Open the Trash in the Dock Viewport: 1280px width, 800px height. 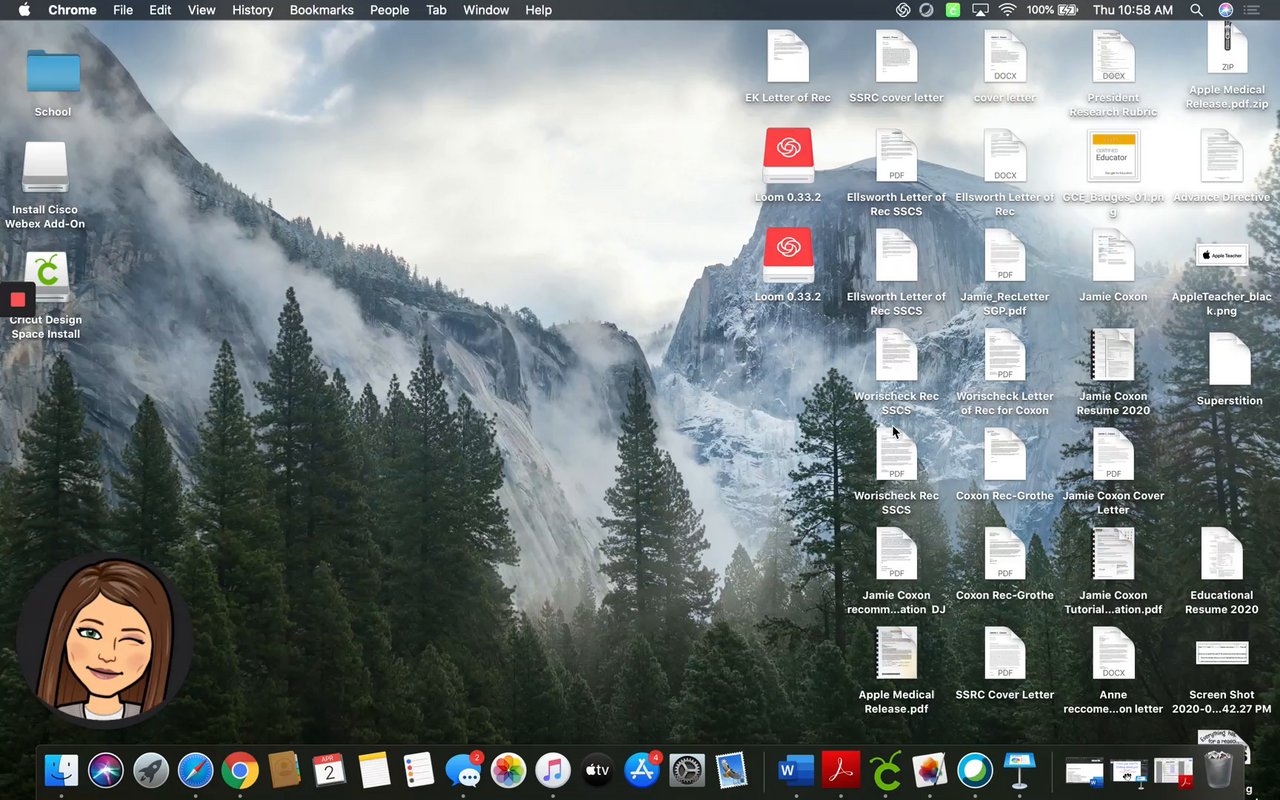pyautogui.click(x=1218, y=770)
